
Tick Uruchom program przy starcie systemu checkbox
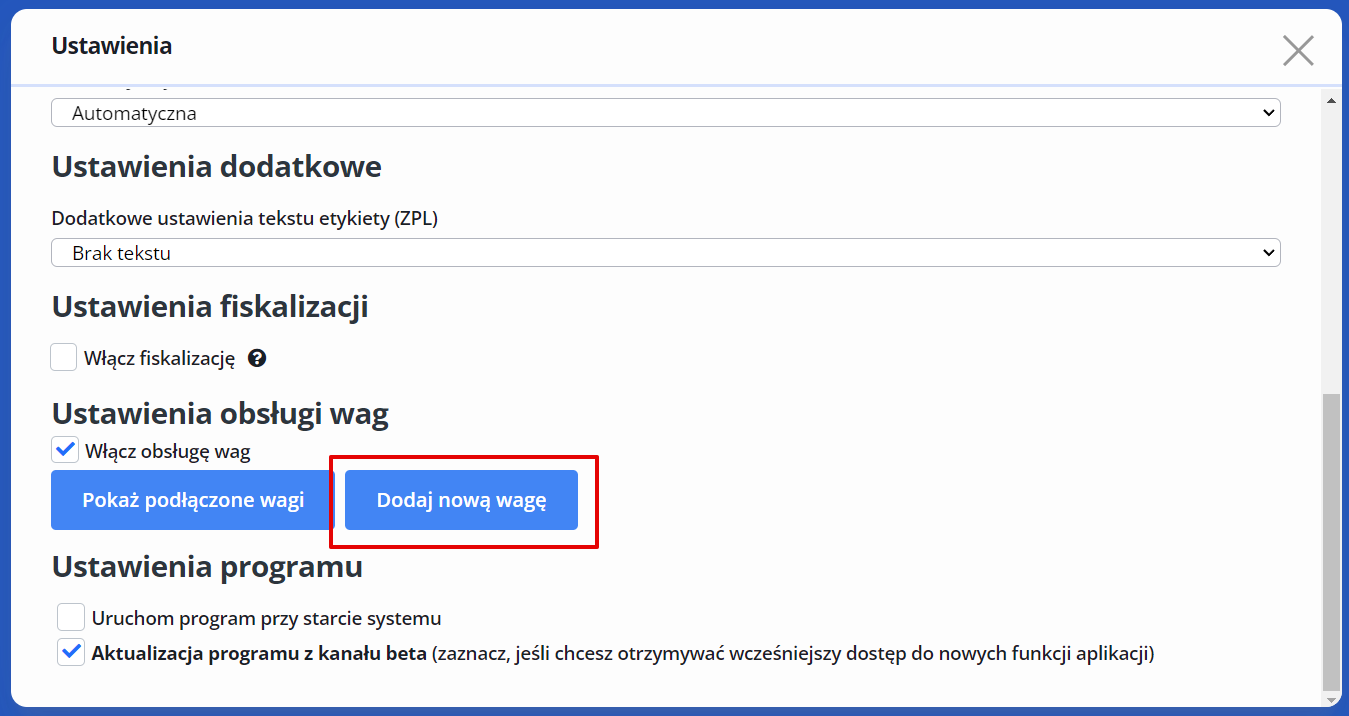[x=71, y=617]
